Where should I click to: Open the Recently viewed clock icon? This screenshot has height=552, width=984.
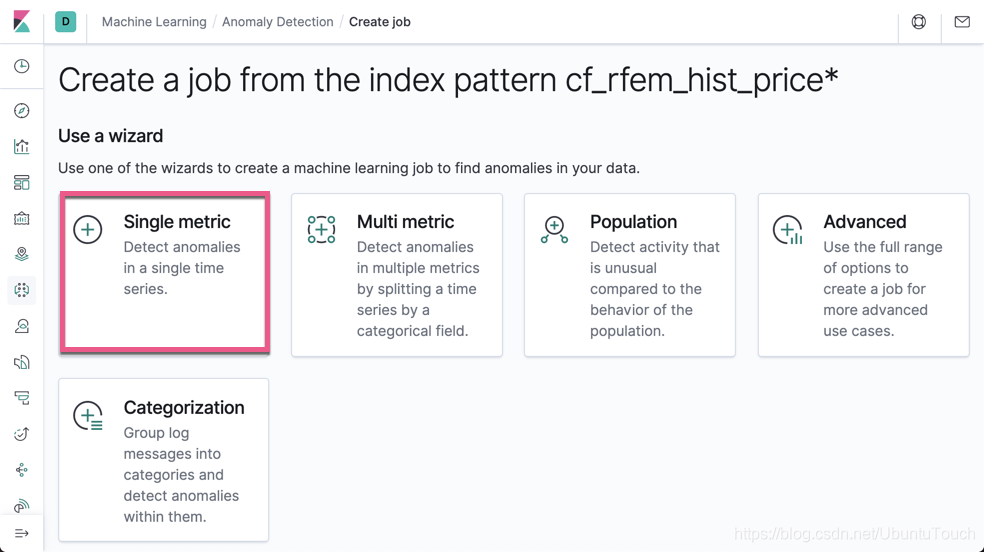(21, 66)
